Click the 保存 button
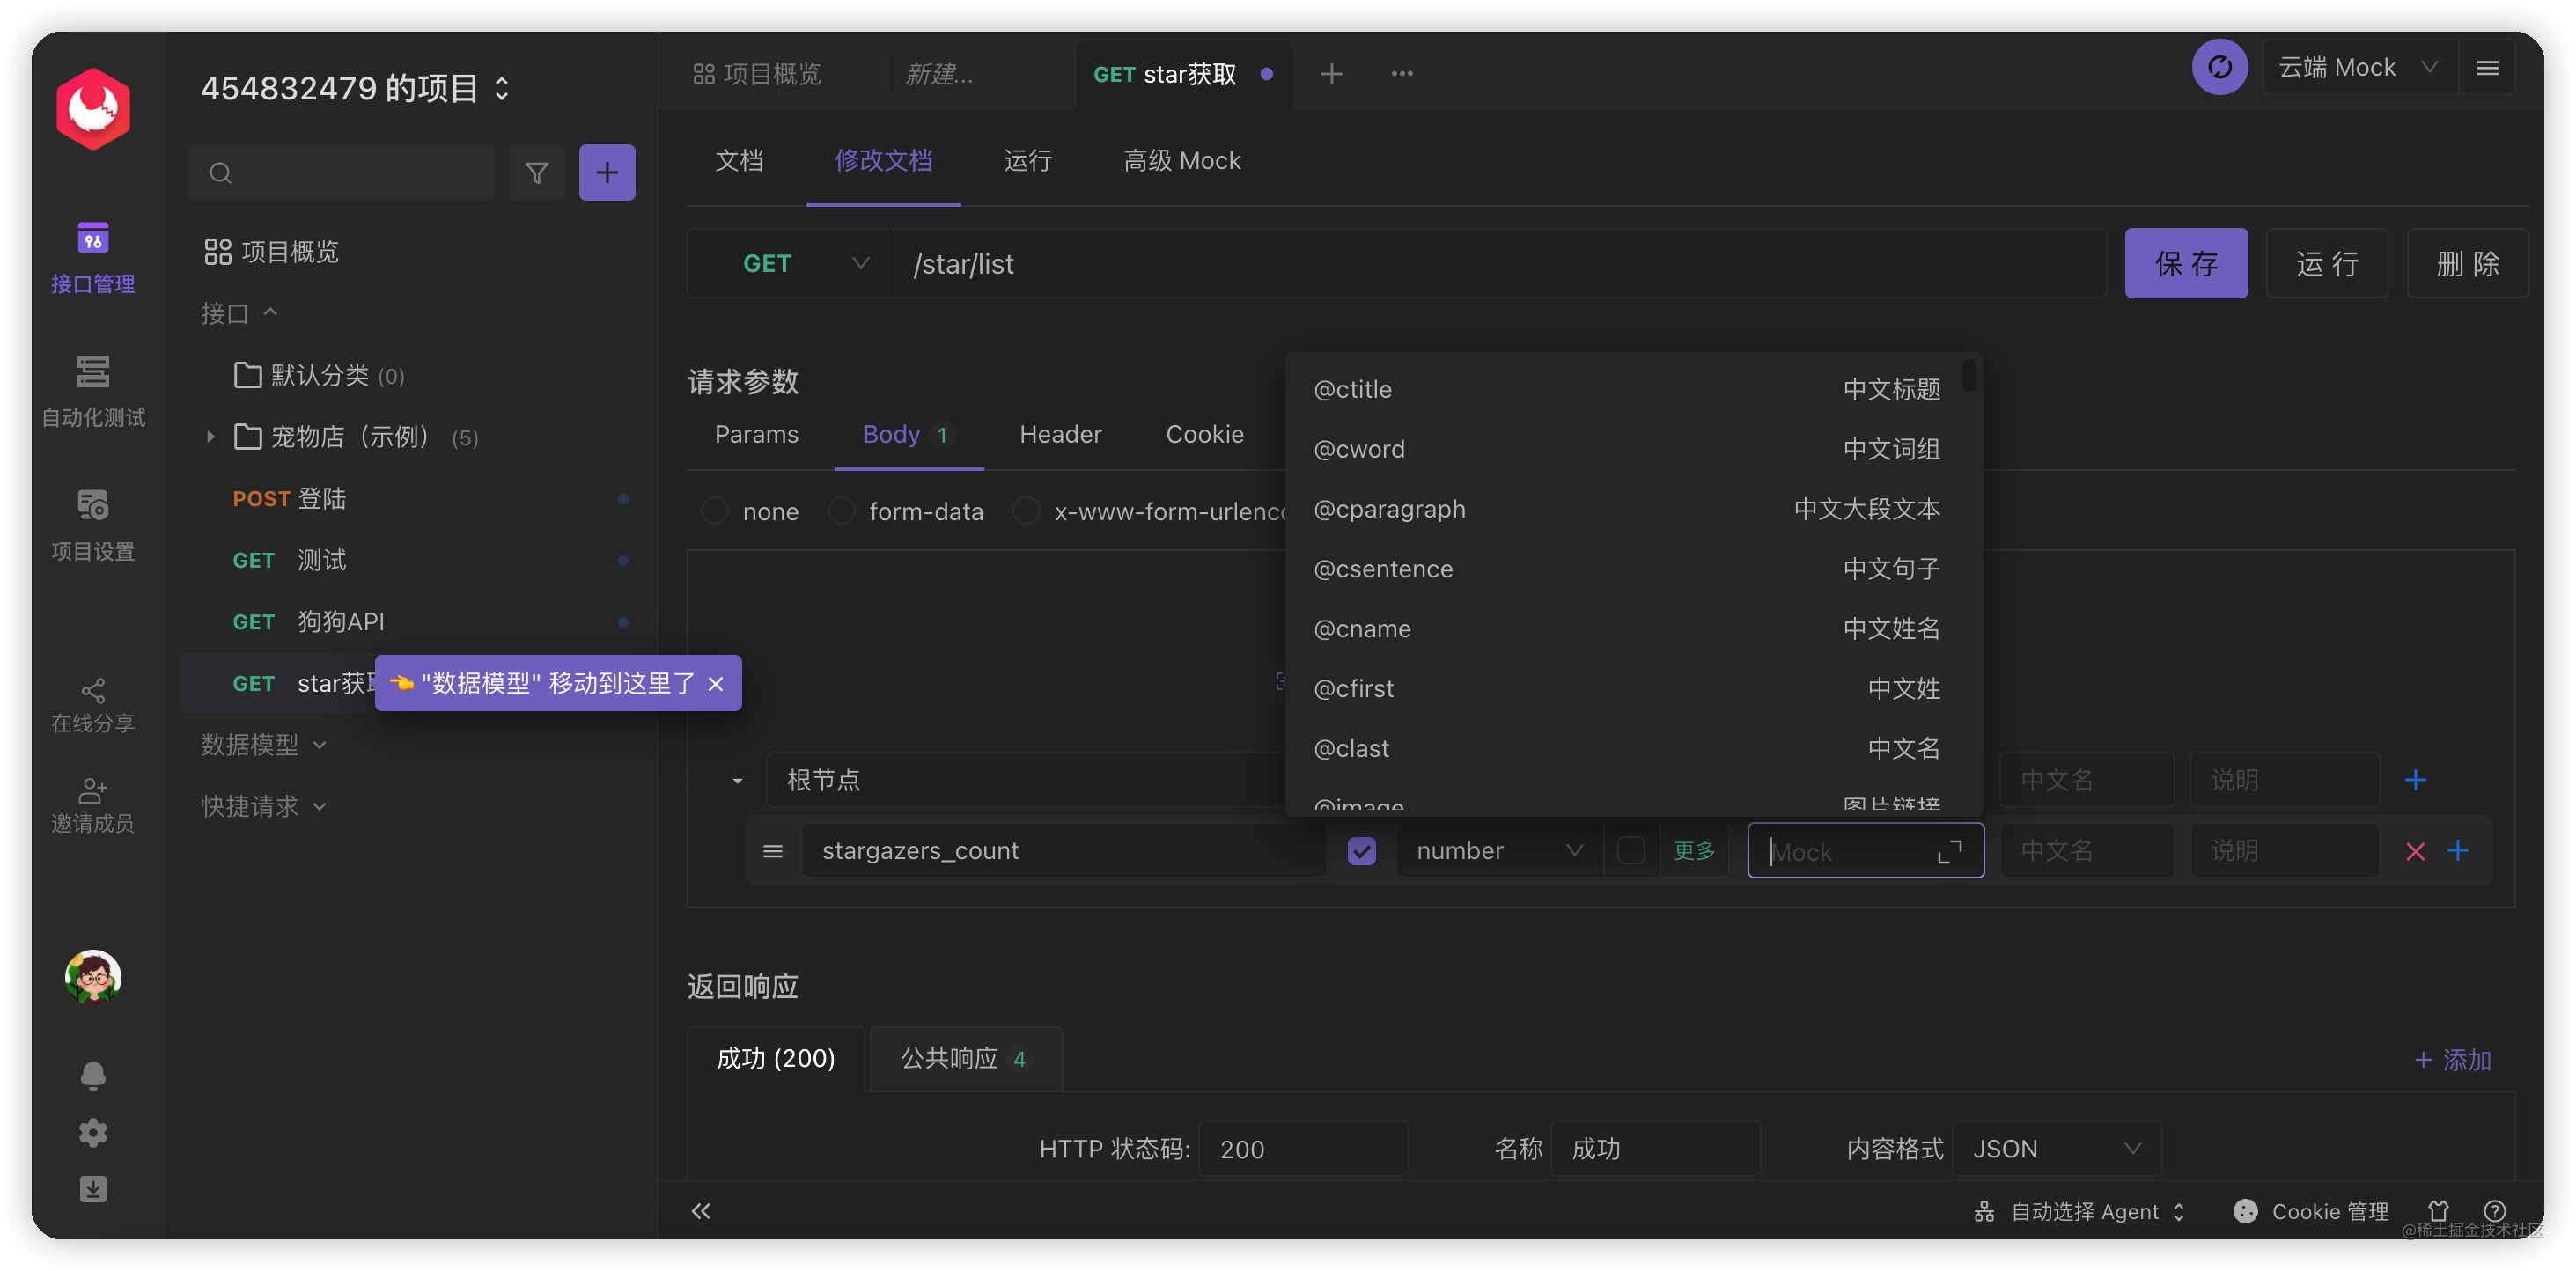 [2186, 263]
